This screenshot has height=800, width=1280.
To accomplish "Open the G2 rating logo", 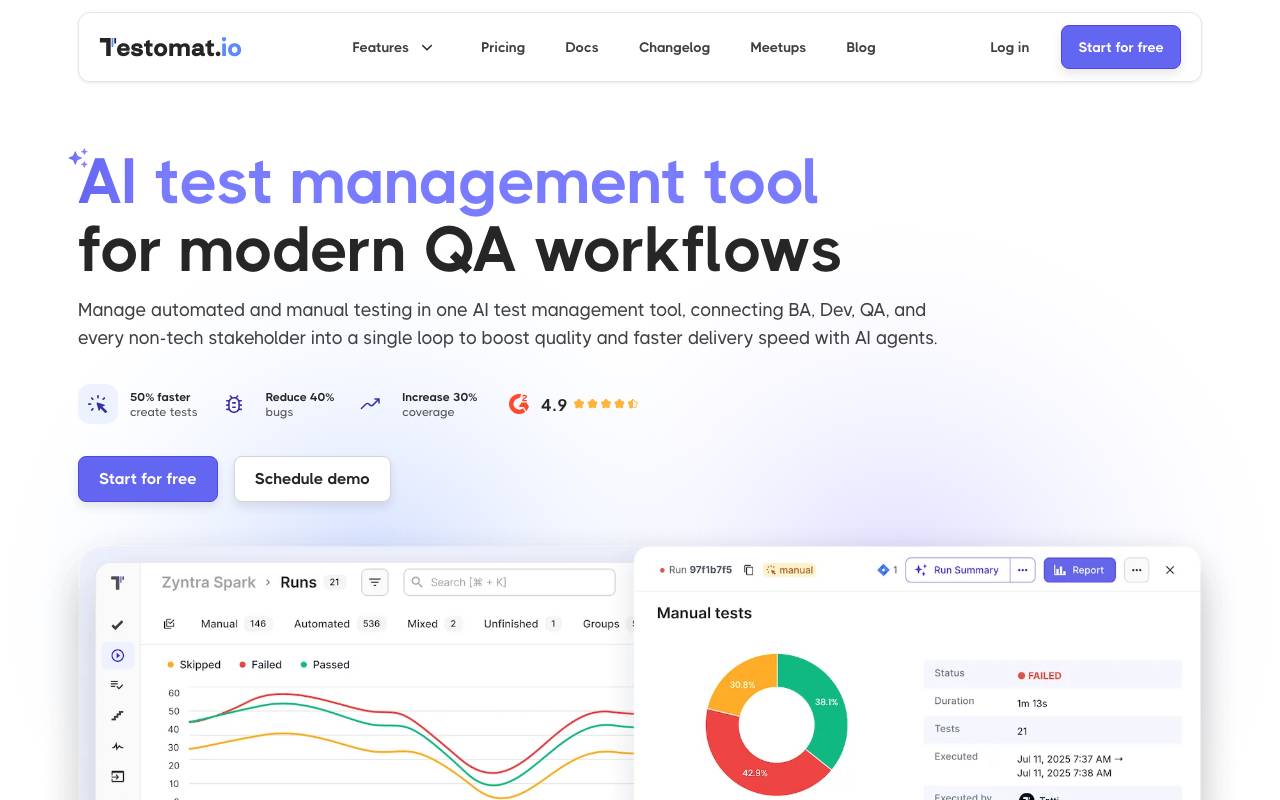I will 518,404.
